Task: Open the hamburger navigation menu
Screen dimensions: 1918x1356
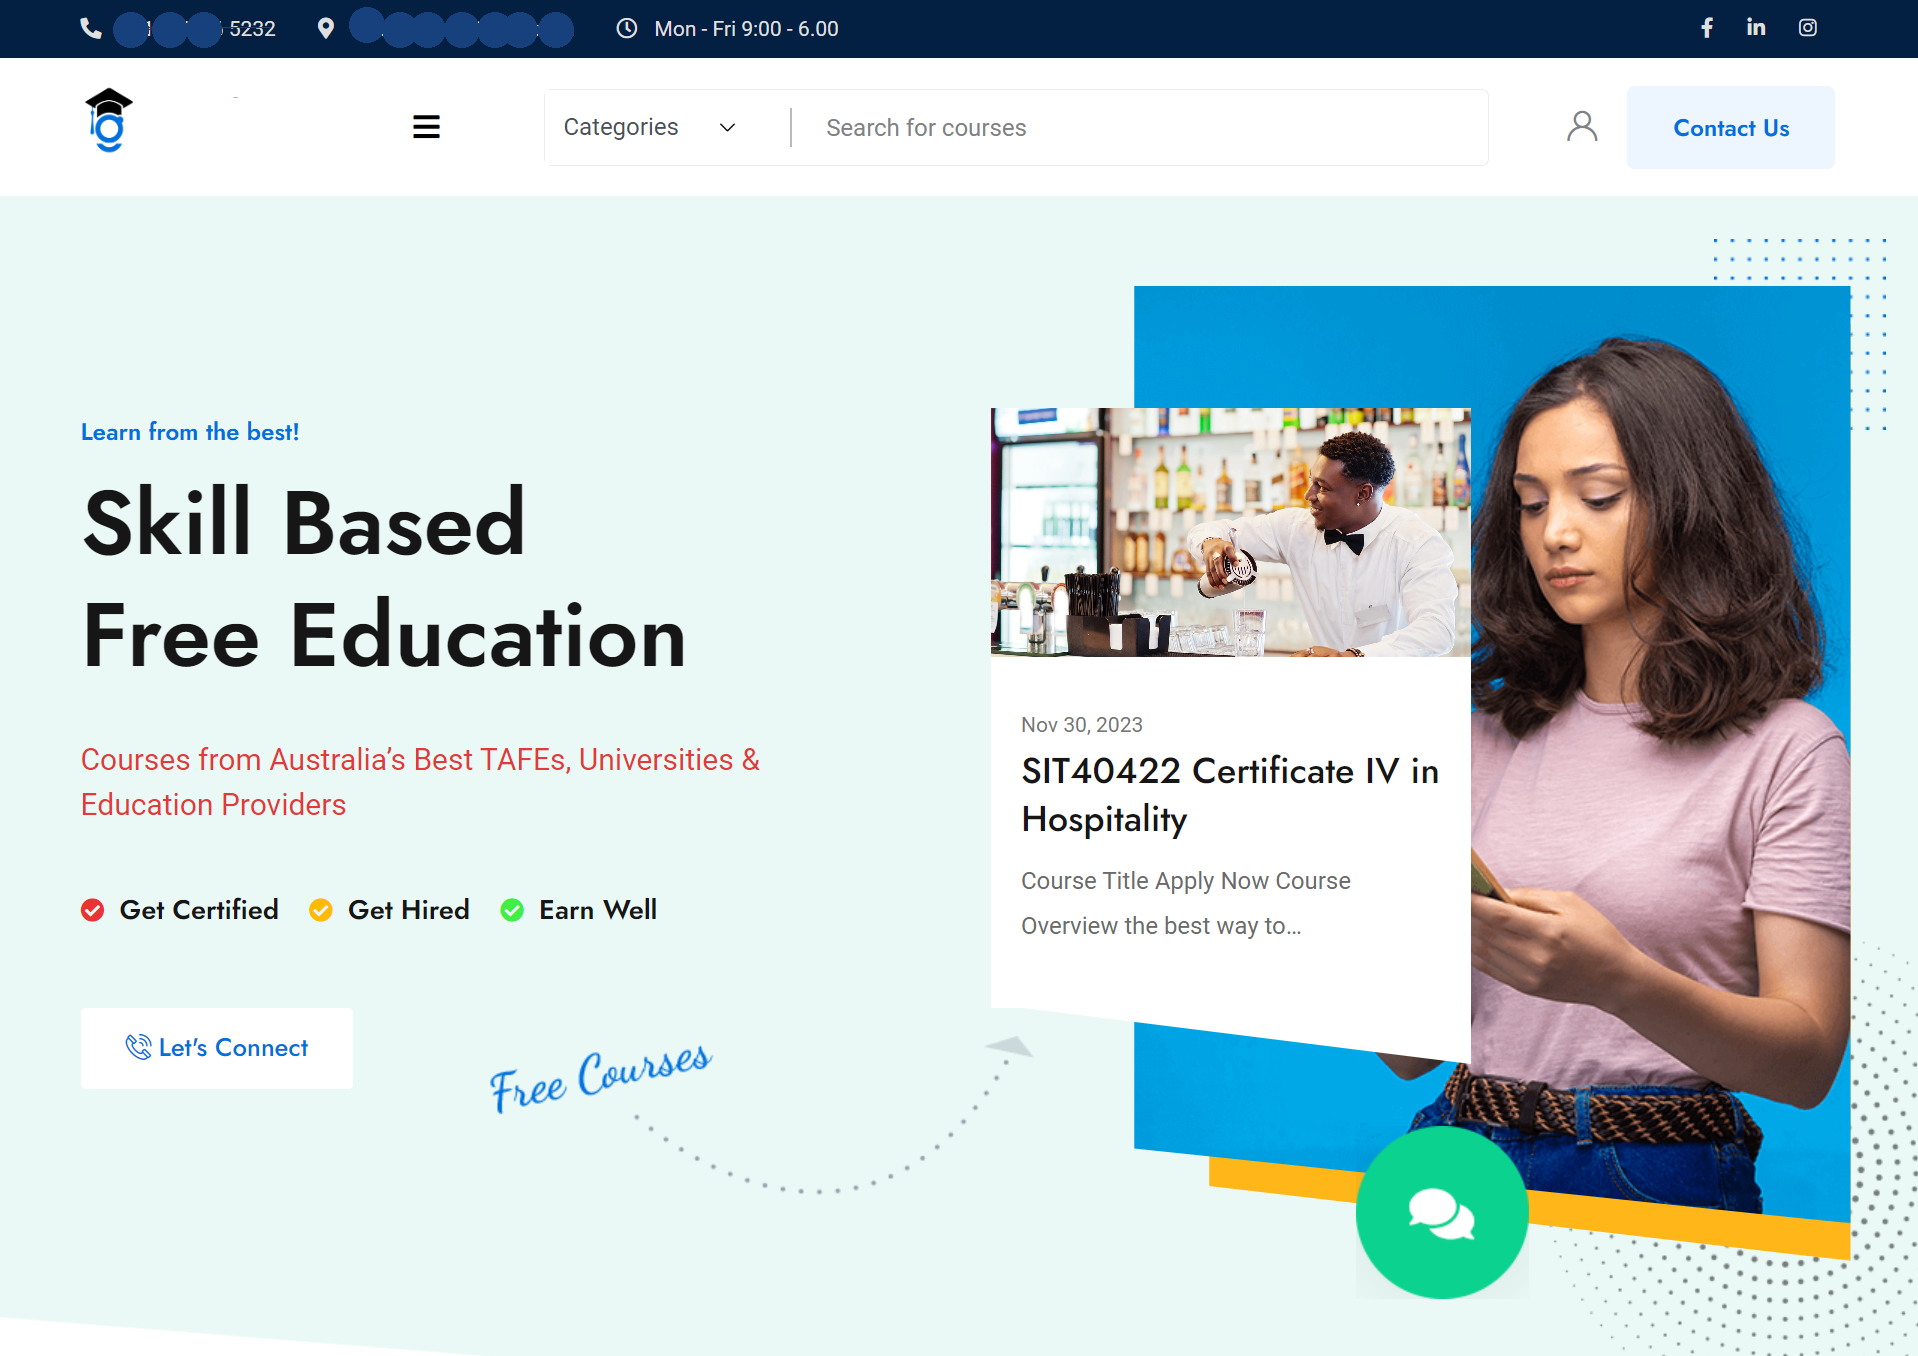Action: click(426, 127)
